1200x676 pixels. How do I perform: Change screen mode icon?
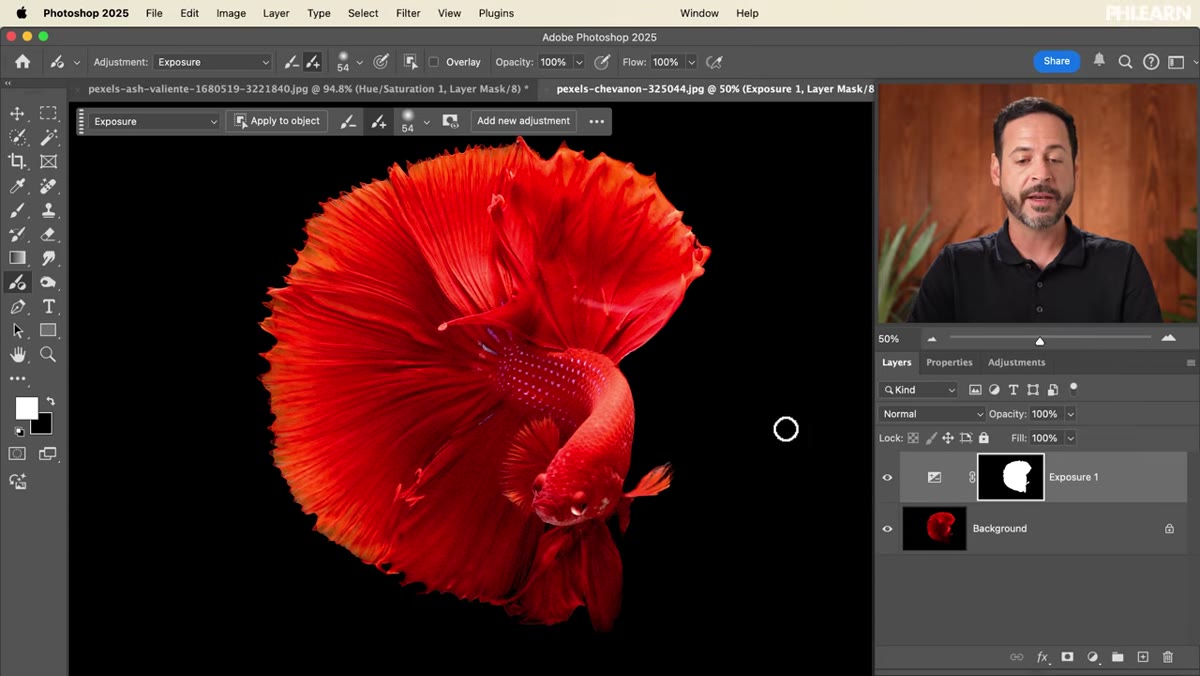[x=48, y=454]
